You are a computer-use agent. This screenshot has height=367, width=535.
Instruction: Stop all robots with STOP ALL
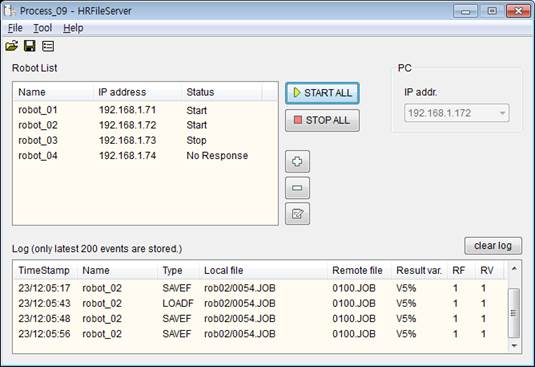coord(322,120)
